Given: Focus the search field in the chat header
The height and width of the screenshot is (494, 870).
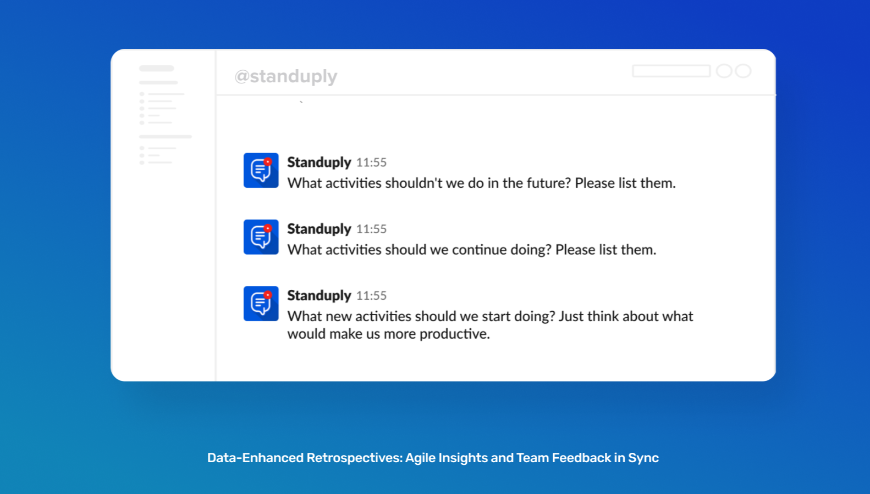Looking at the screenshot, I should click(x=671, y=71).
